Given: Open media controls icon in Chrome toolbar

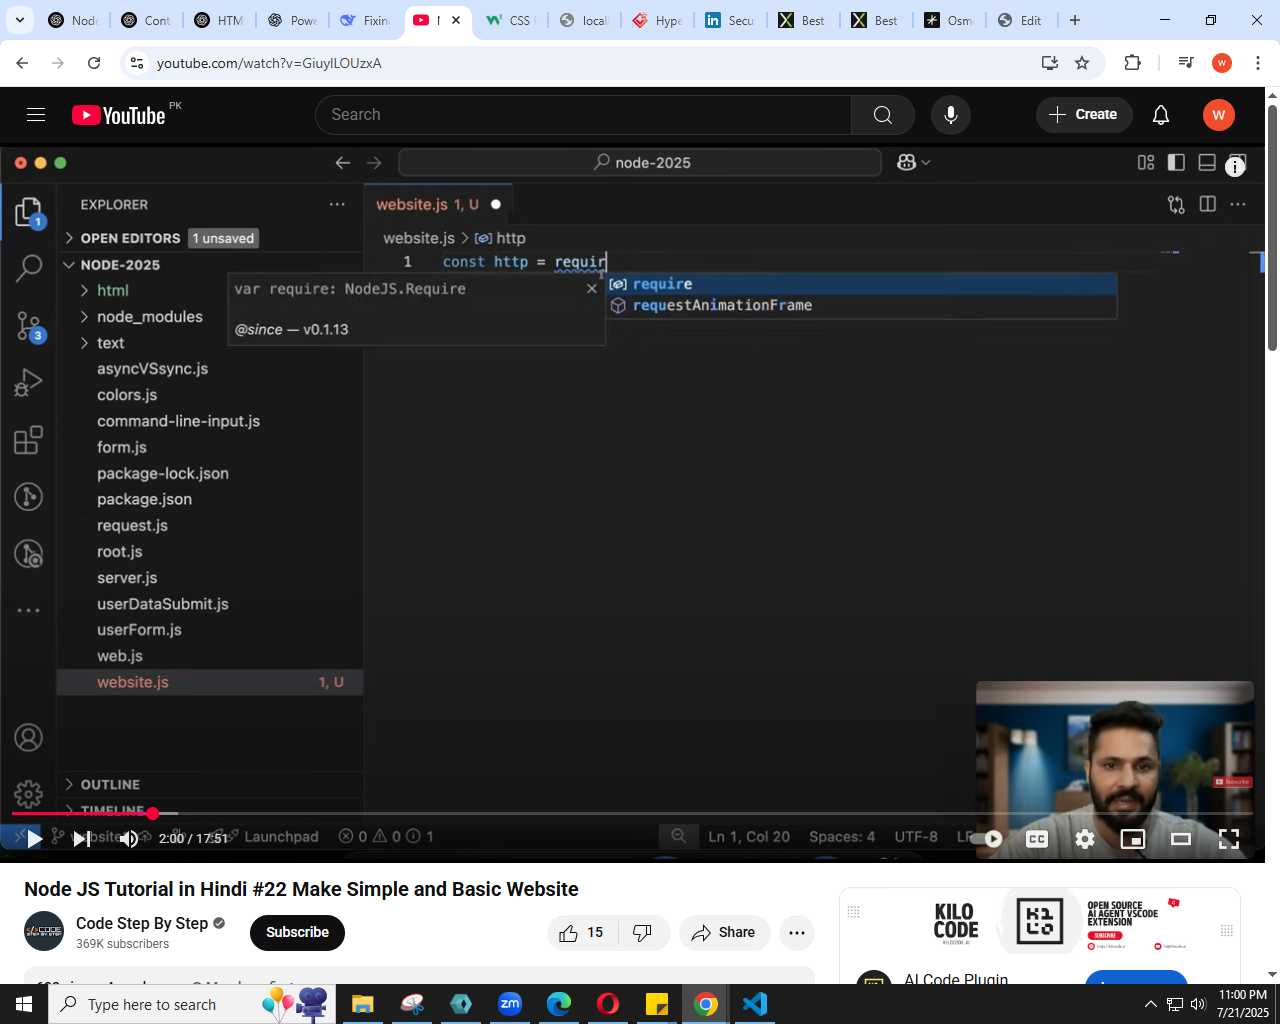Looking at the screenshot, I should [1186, 63].
